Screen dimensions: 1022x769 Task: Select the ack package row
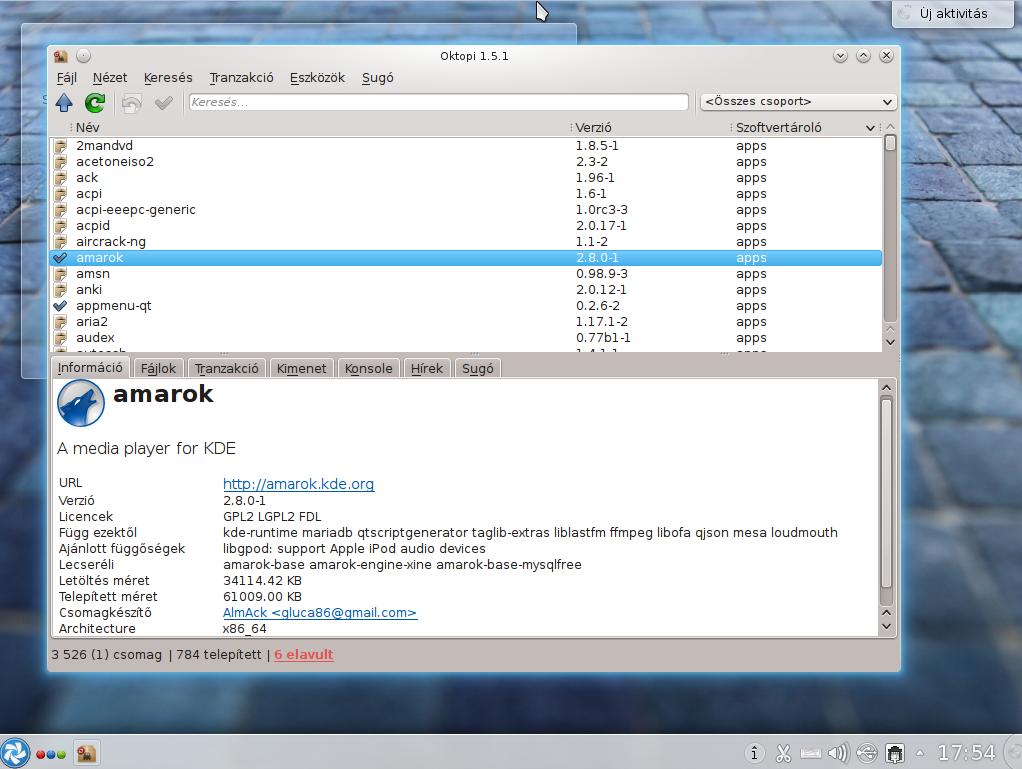pyautogui.click(x=466, y=178)
